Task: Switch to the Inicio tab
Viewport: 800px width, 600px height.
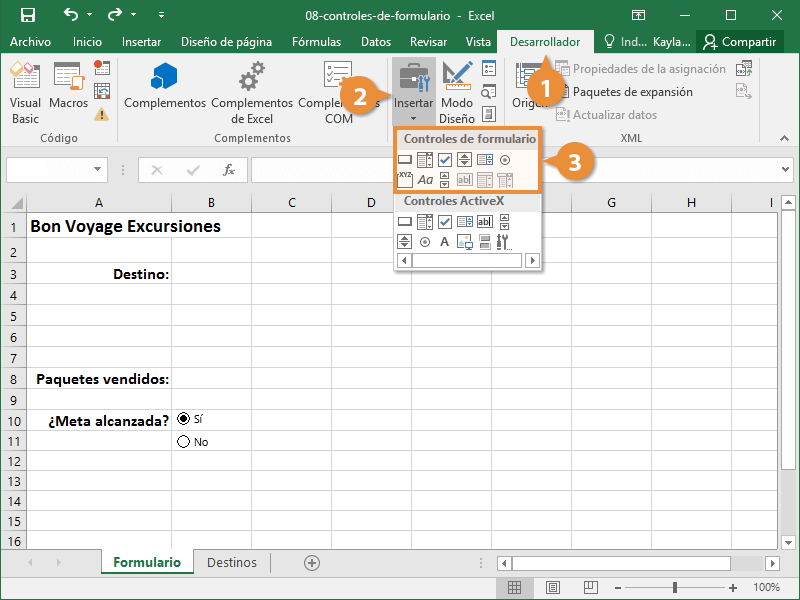Action: (87, 42)
